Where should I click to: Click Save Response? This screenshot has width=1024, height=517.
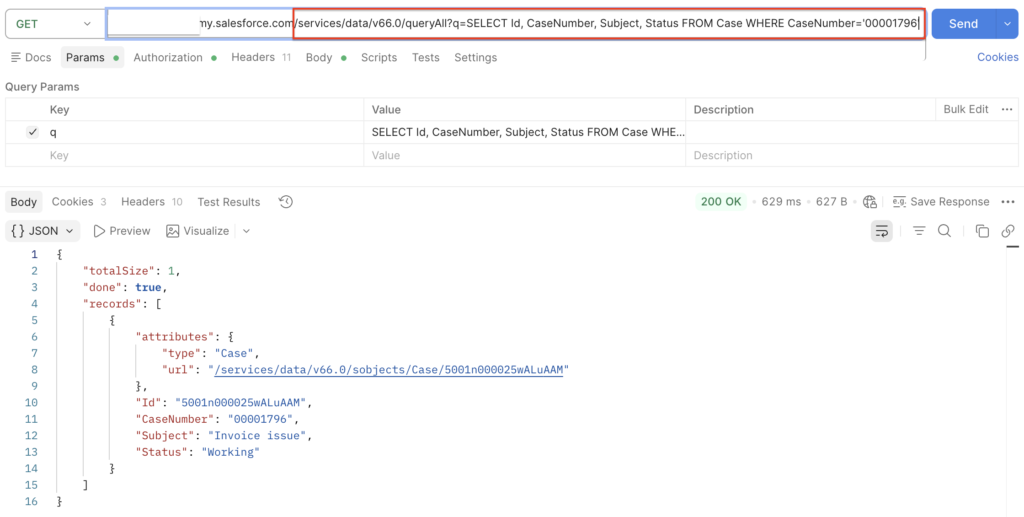click(941, 202)
